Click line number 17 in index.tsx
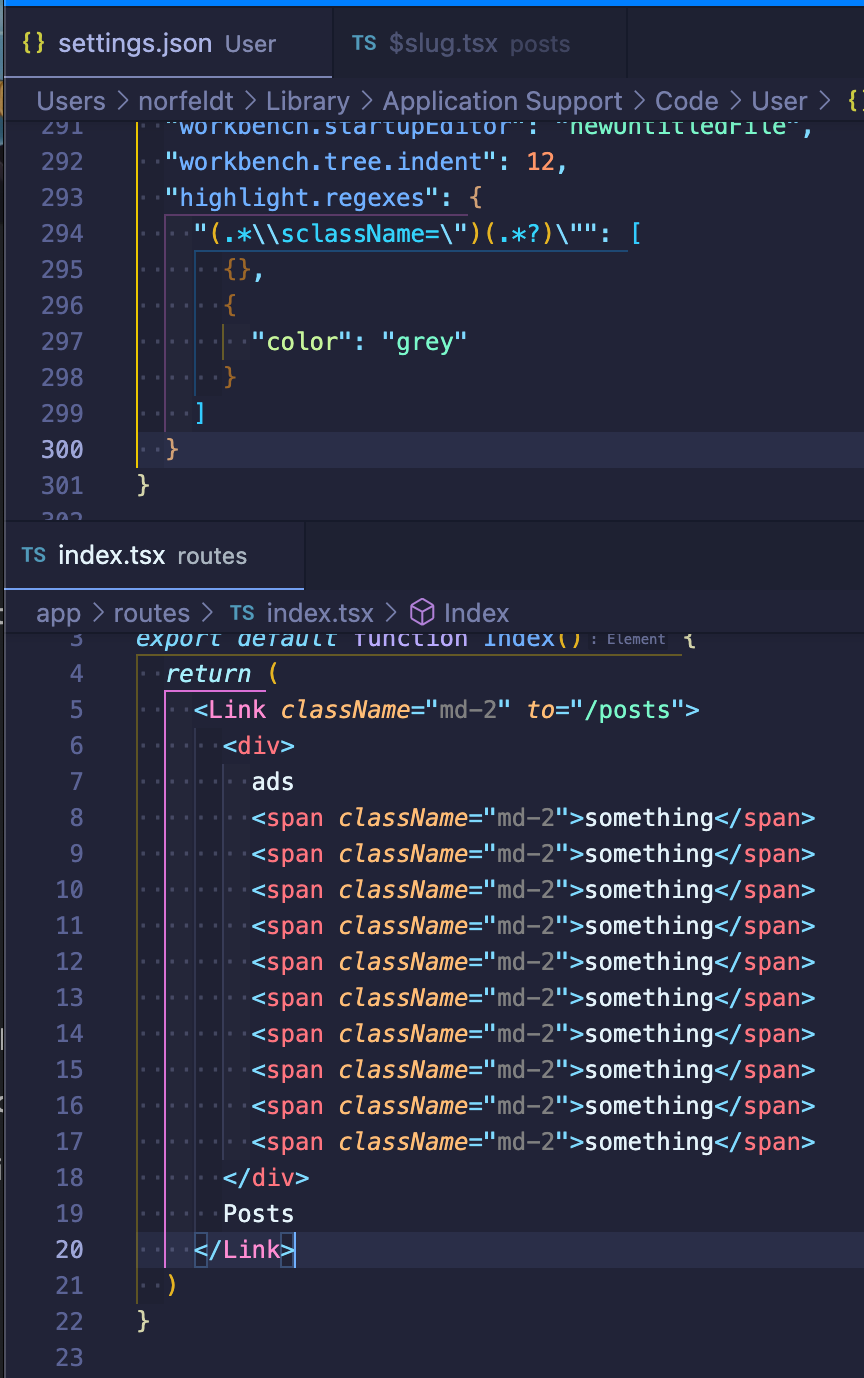Screen dimensions: 864x1378 coord(70,1141)
